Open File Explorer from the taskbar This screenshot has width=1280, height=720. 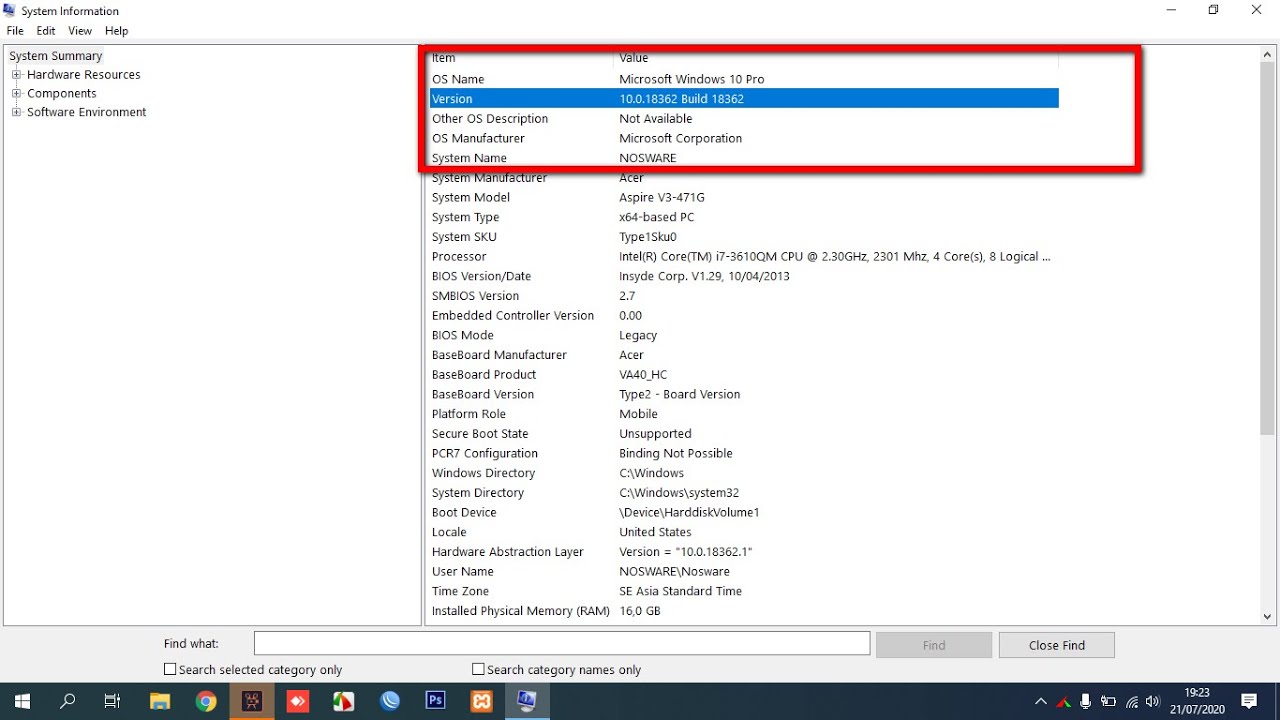pyautogui.click(x=159, y=701)
